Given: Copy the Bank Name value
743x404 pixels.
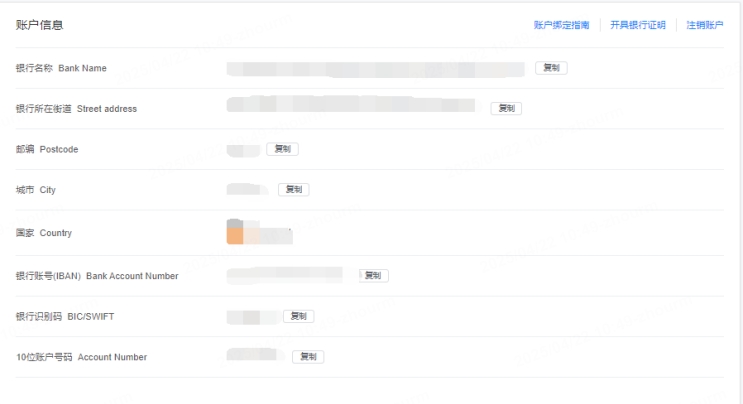Looking at the screenshot, I should click(551, 68).
